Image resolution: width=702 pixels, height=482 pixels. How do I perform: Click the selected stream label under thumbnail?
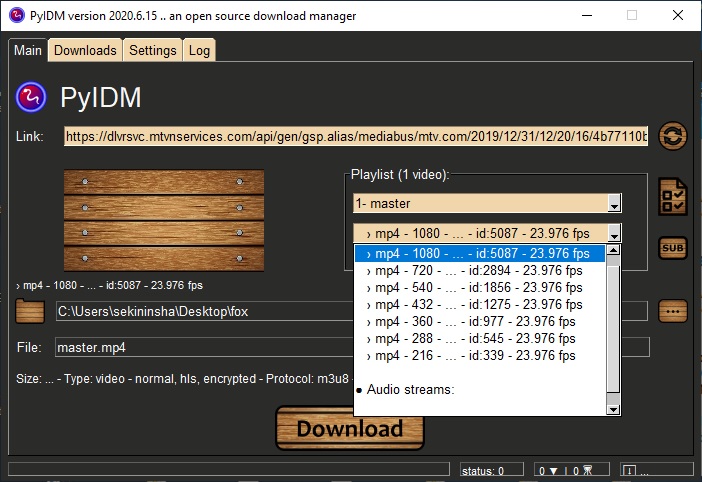click(x=109, y=285)
